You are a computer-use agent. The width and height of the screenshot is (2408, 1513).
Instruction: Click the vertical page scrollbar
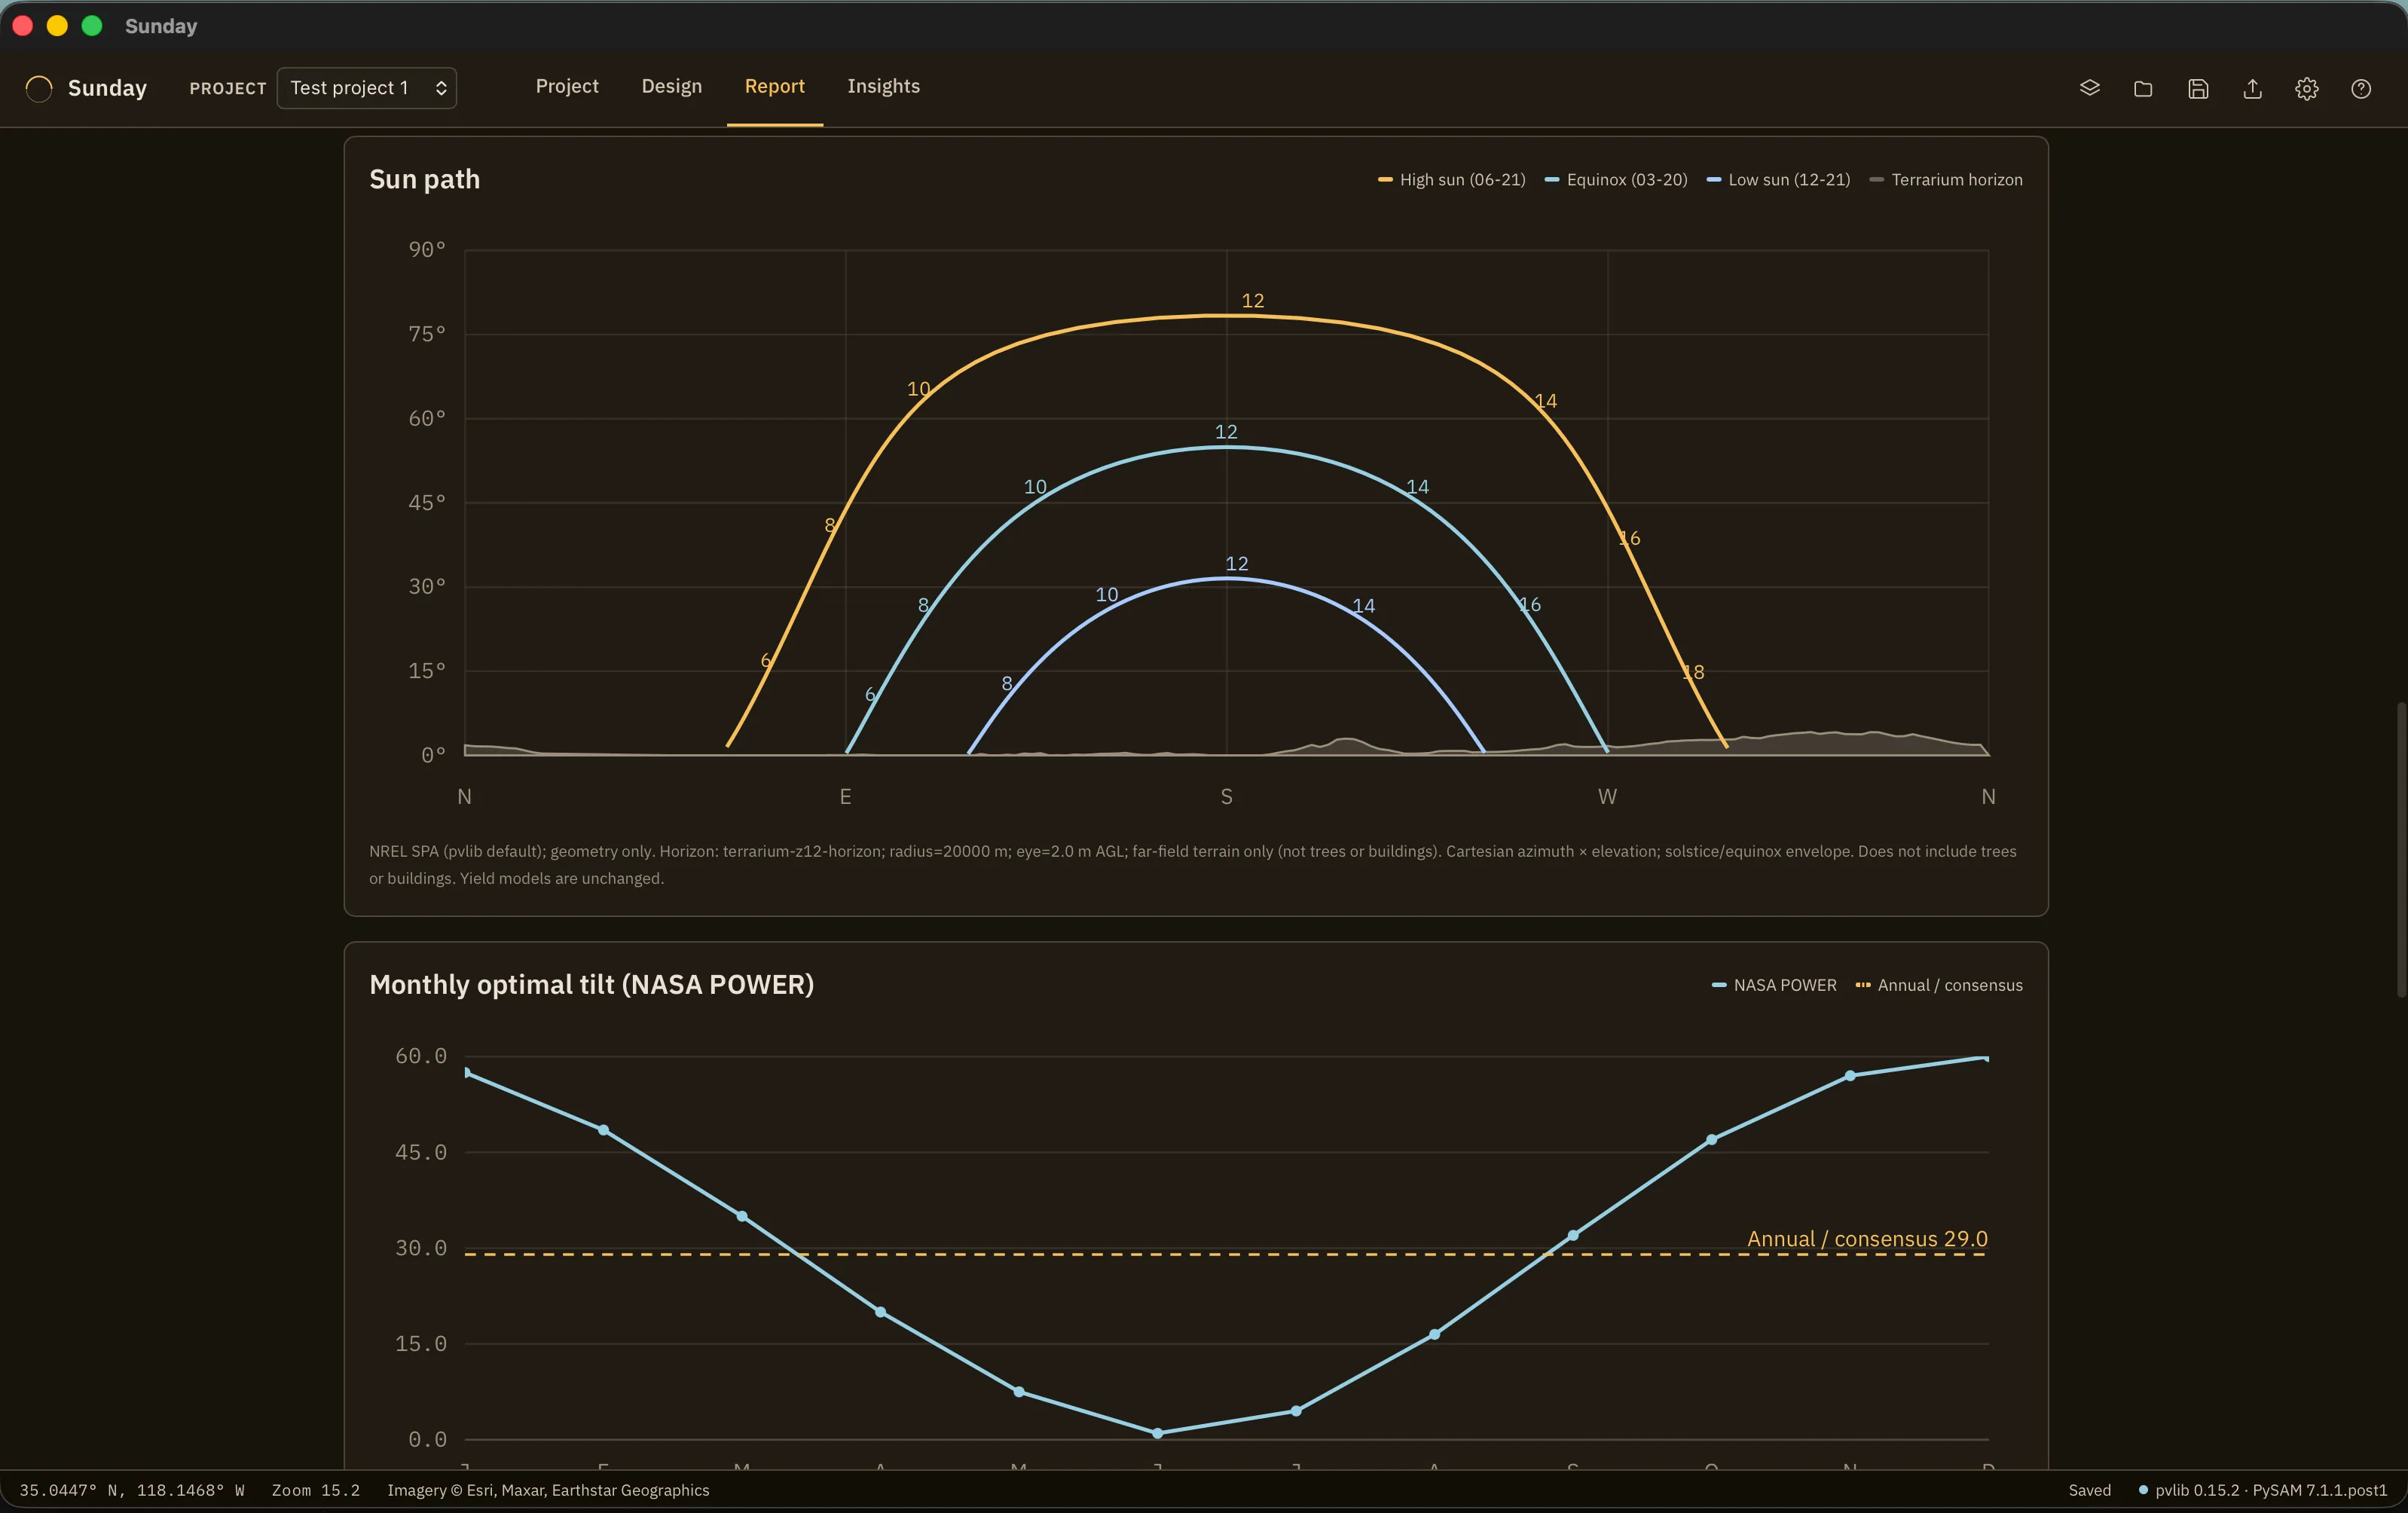[2400, 849]
